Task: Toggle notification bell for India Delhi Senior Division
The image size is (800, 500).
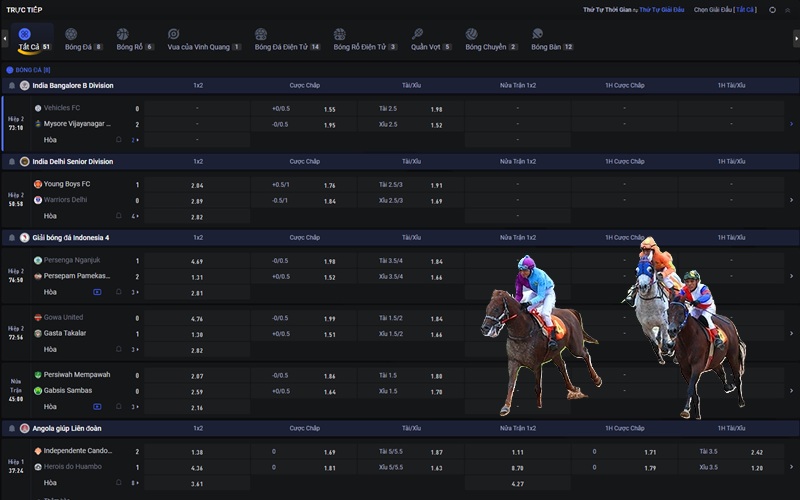Action: coord(11,162)
